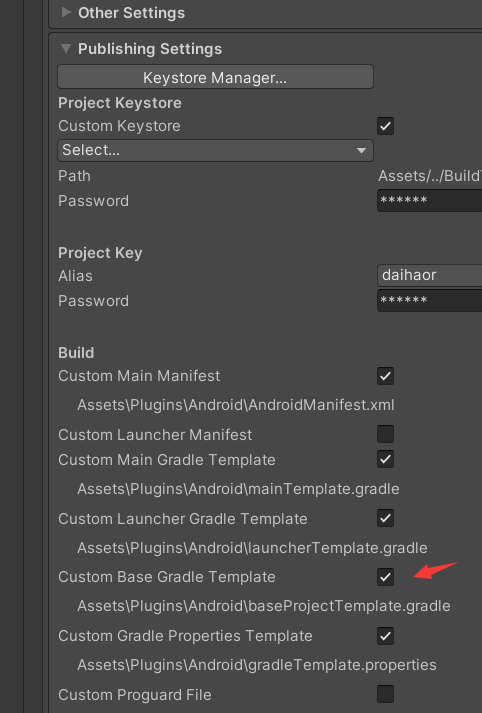Click the Alias field showing daihaor

pos(429,275)
